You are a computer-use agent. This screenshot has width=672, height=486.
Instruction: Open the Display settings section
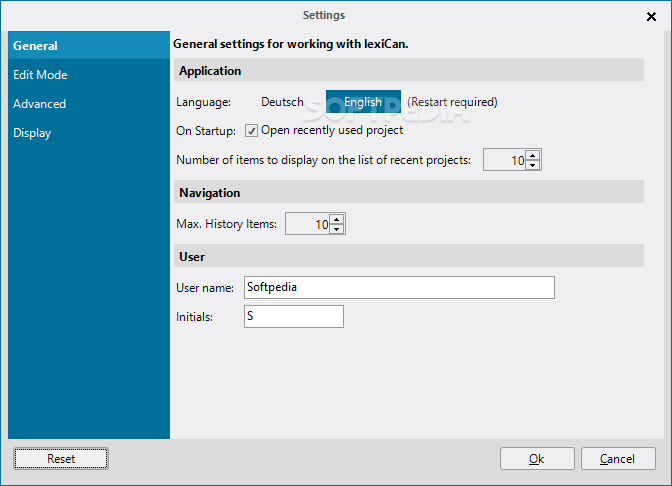tap(89, 133)
